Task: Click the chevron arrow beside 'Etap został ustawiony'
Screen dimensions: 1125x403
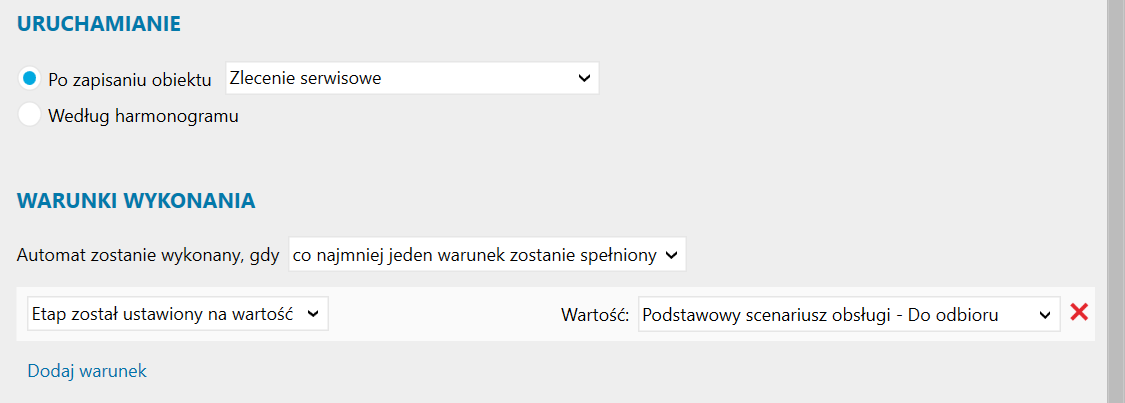Action: point(313,314)
